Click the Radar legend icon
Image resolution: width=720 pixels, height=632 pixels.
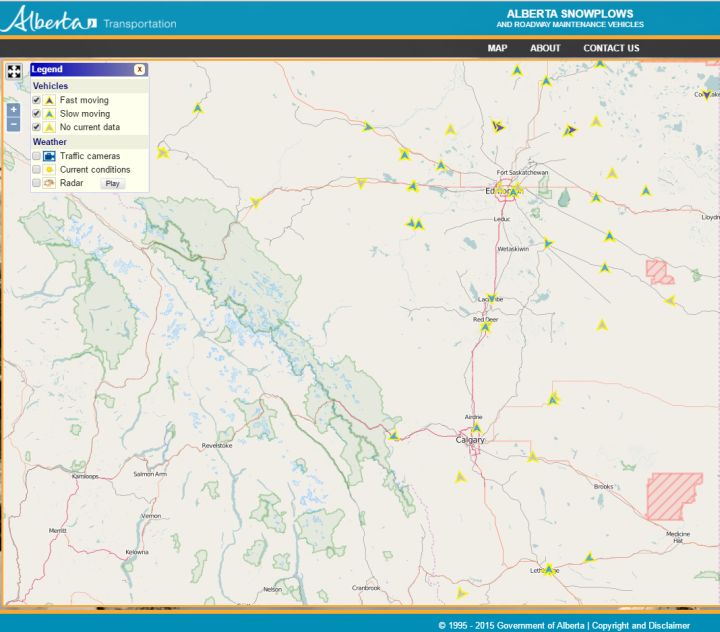click(x=49, y=183)
